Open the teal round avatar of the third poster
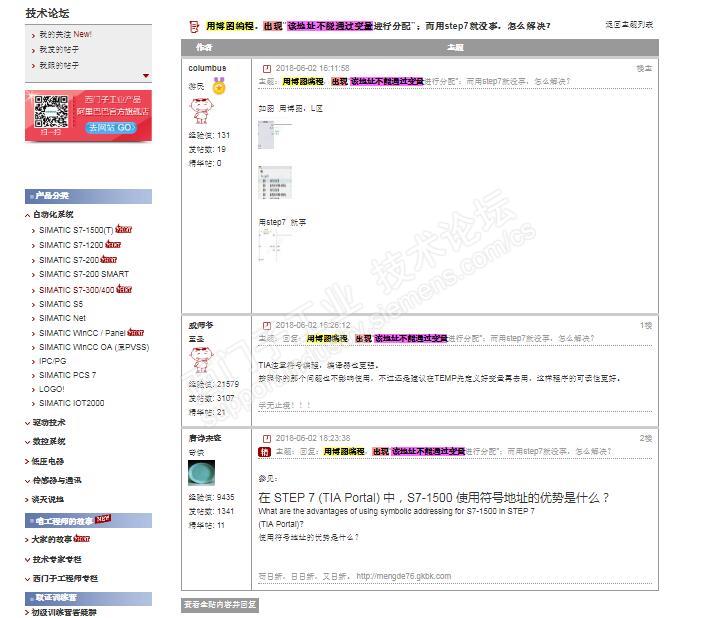The width and height of the screenshot is (717, 618). 201,473
